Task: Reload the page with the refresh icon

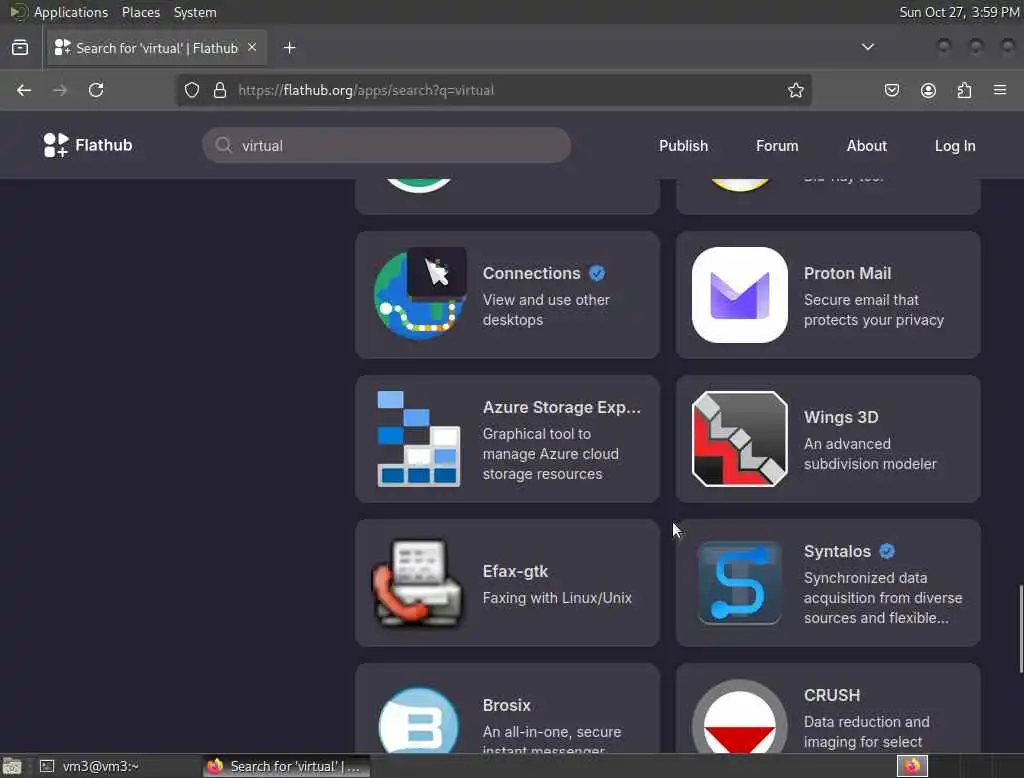Action: pos(96,90)
